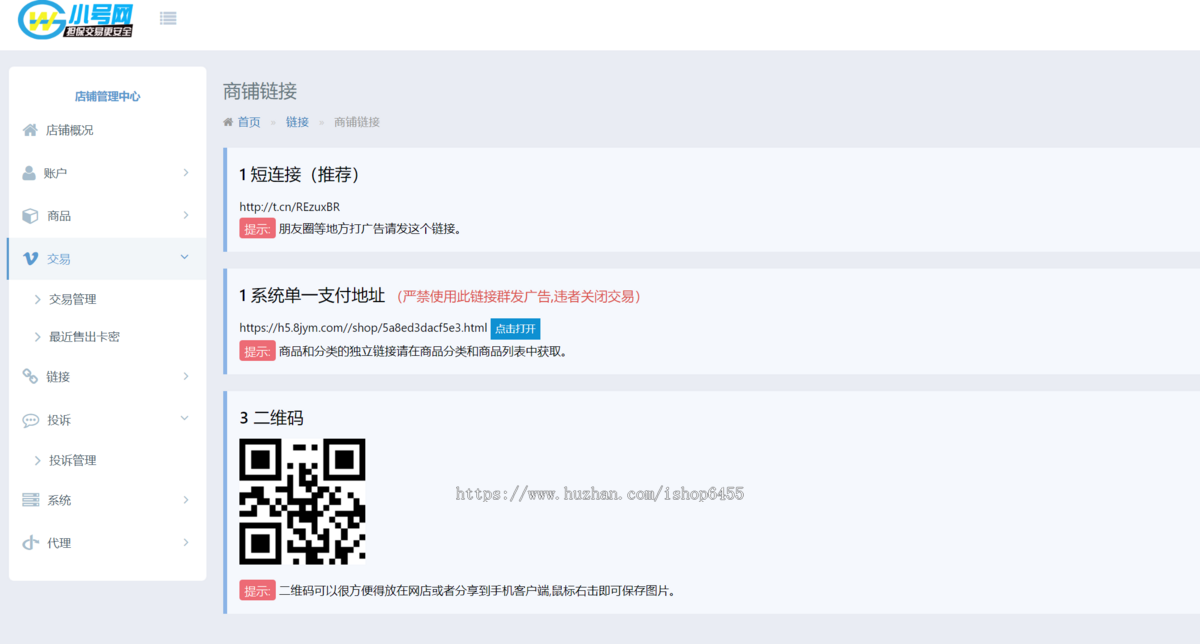Click the short link http://t.cn/REzuxBR

tap(290, 207)
